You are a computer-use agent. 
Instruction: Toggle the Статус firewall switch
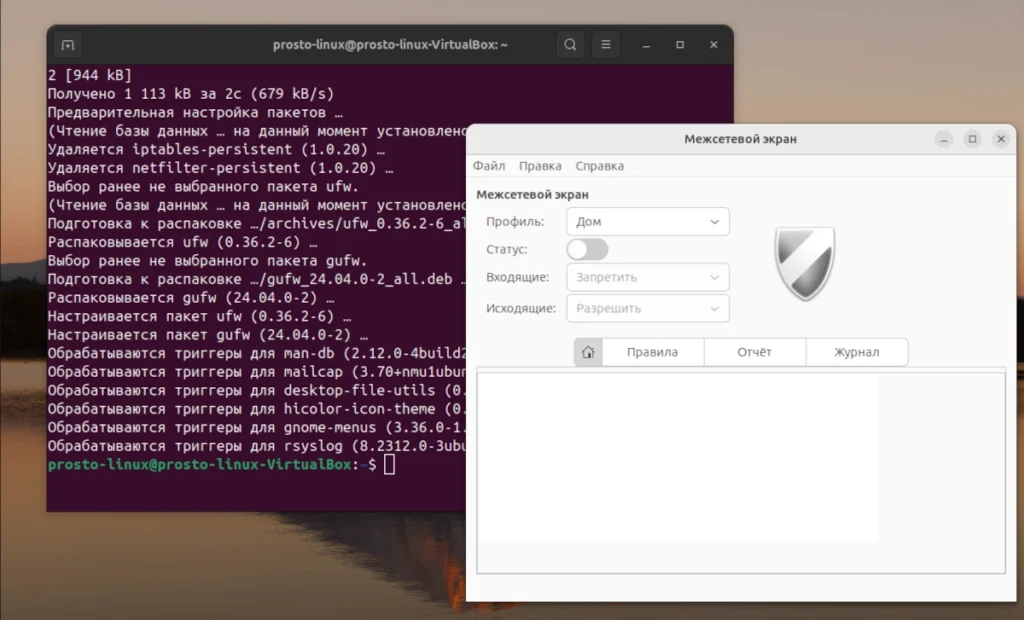tap(587, 250)
